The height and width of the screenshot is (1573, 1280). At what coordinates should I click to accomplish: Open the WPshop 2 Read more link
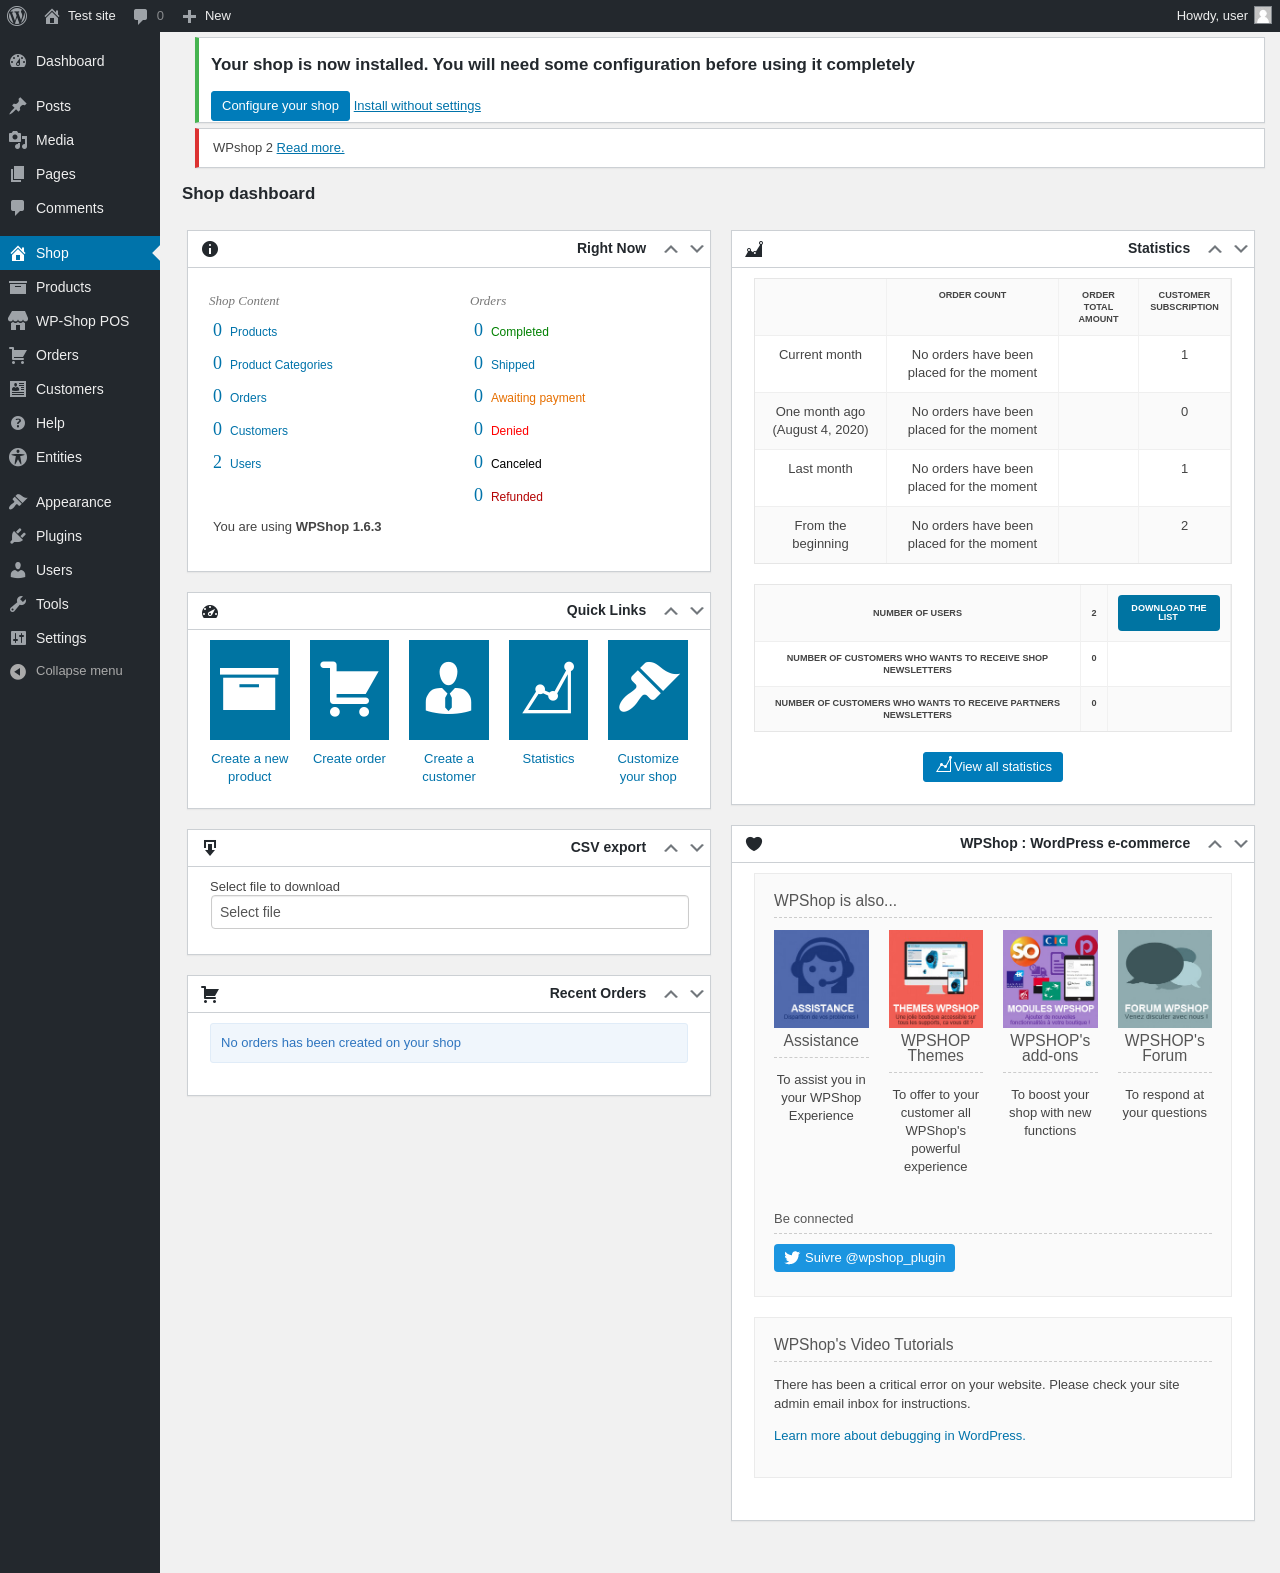pos(310,148)
